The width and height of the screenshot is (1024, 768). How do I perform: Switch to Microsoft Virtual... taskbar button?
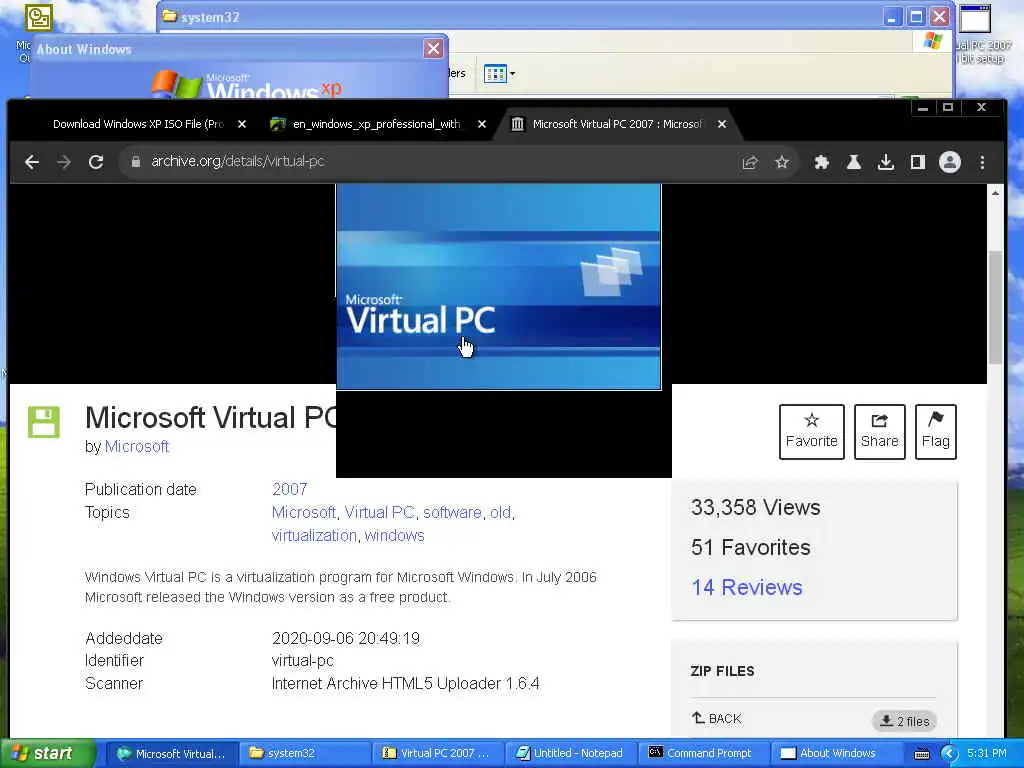[x=171, y=754]
